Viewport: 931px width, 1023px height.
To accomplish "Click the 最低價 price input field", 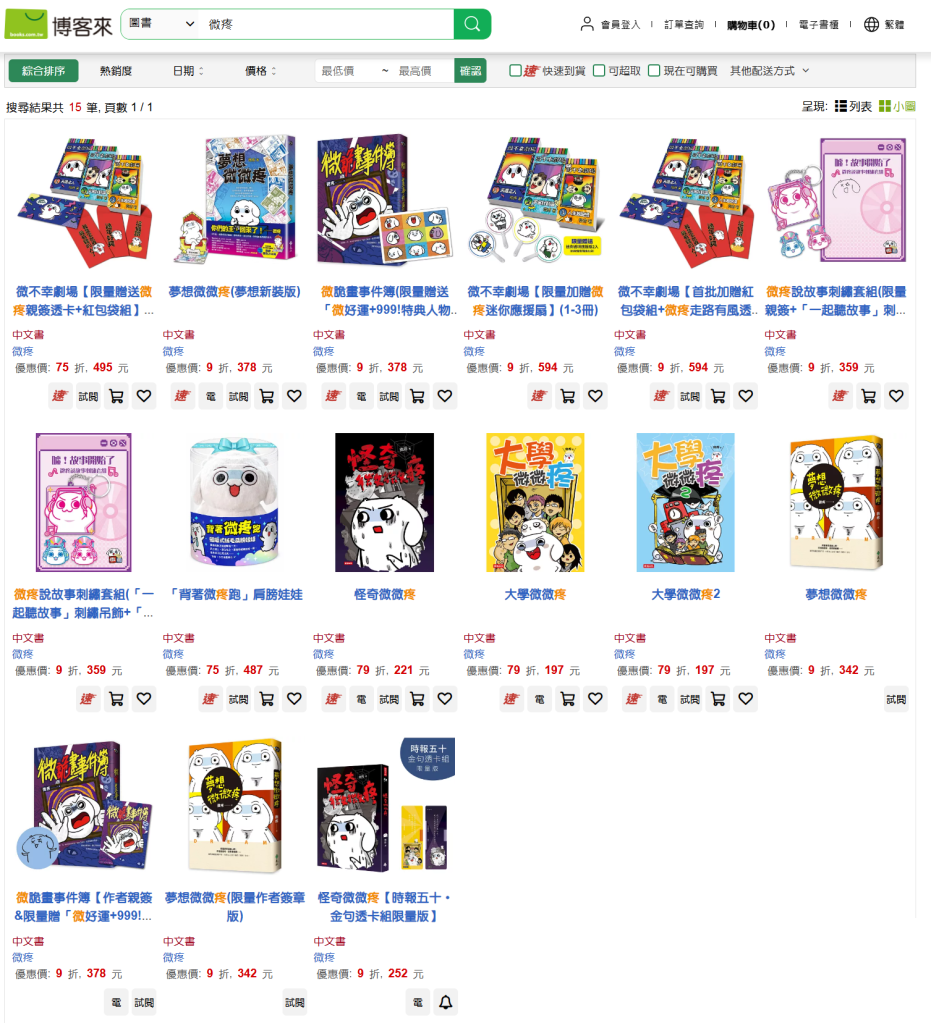I will tap(344, 70).
